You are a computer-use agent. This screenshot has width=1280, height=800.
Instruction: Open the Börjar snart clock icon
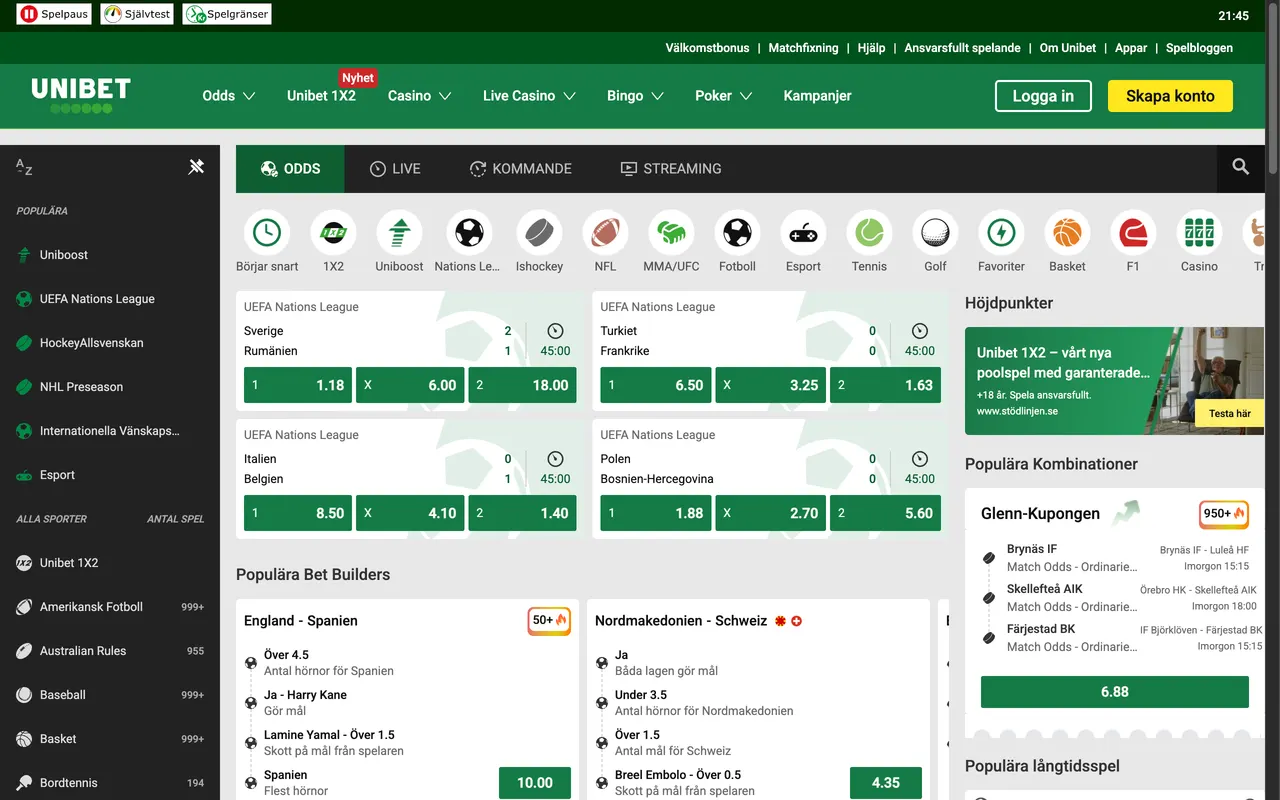point(267,233)
